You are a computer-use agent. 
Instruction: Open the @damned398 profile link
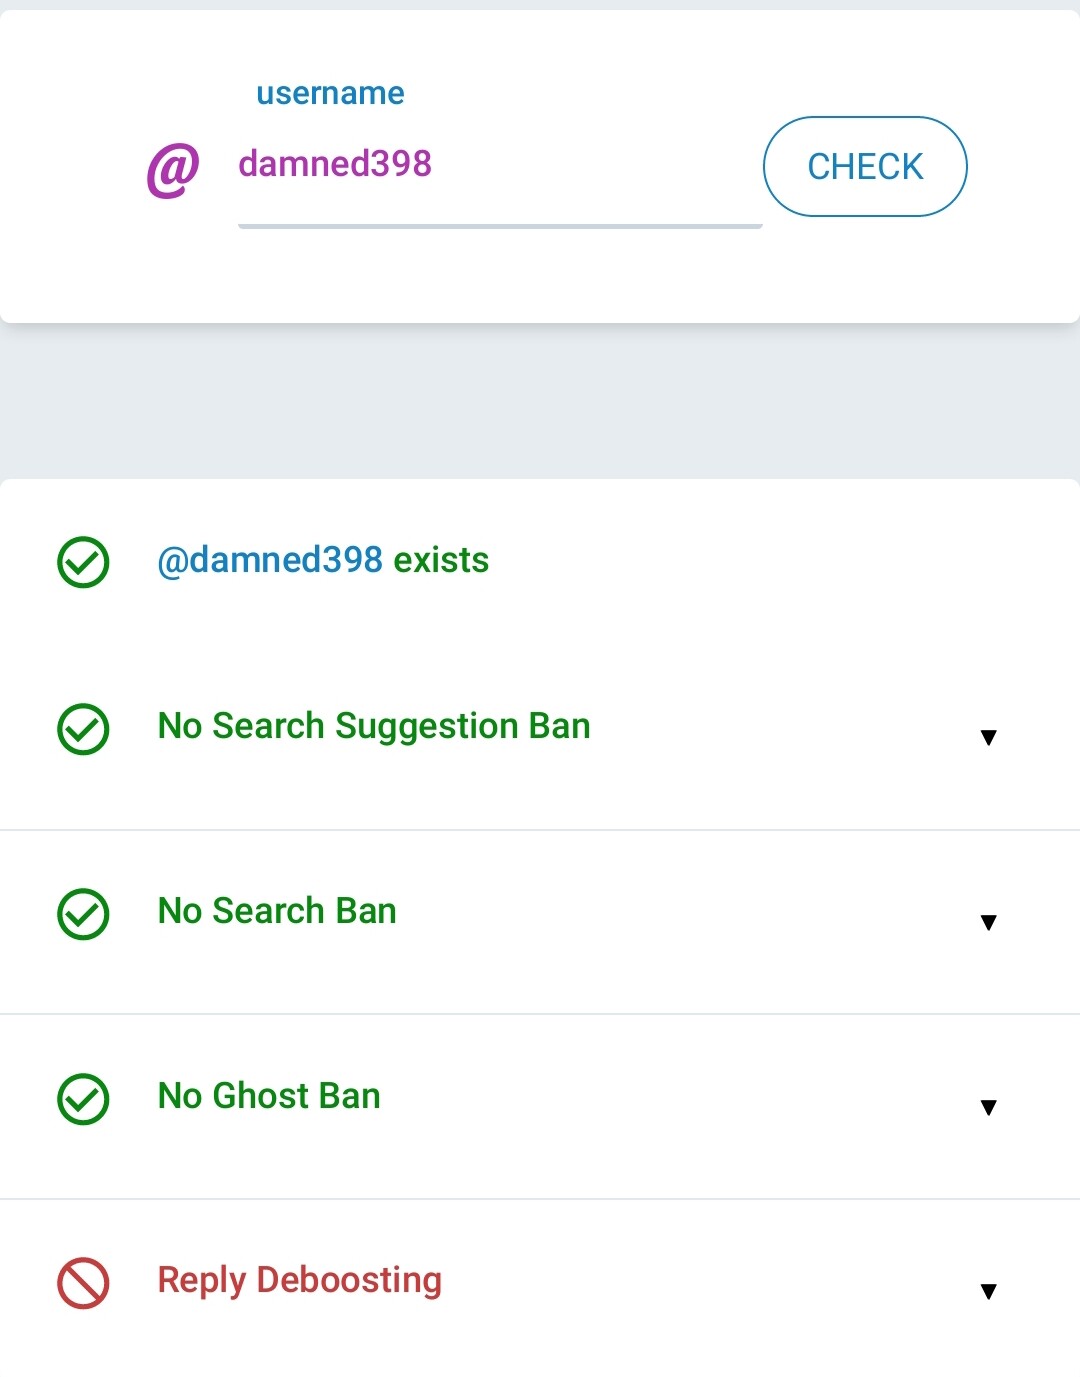pyautogui.click(x=270, y=560)
